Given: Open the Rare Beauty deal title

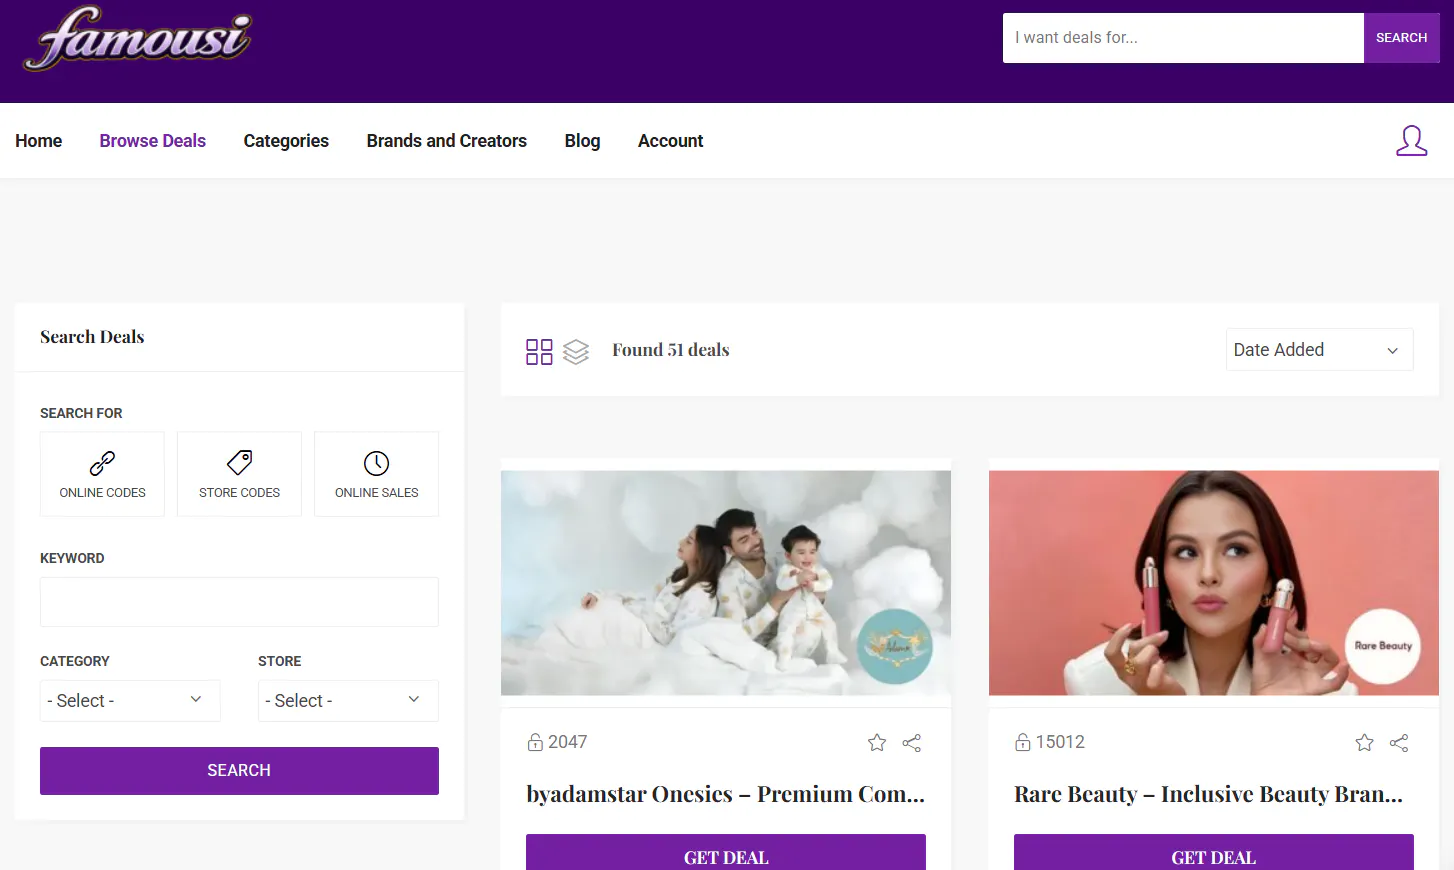Looking at the screenshot, I should tap(1209, 794).
